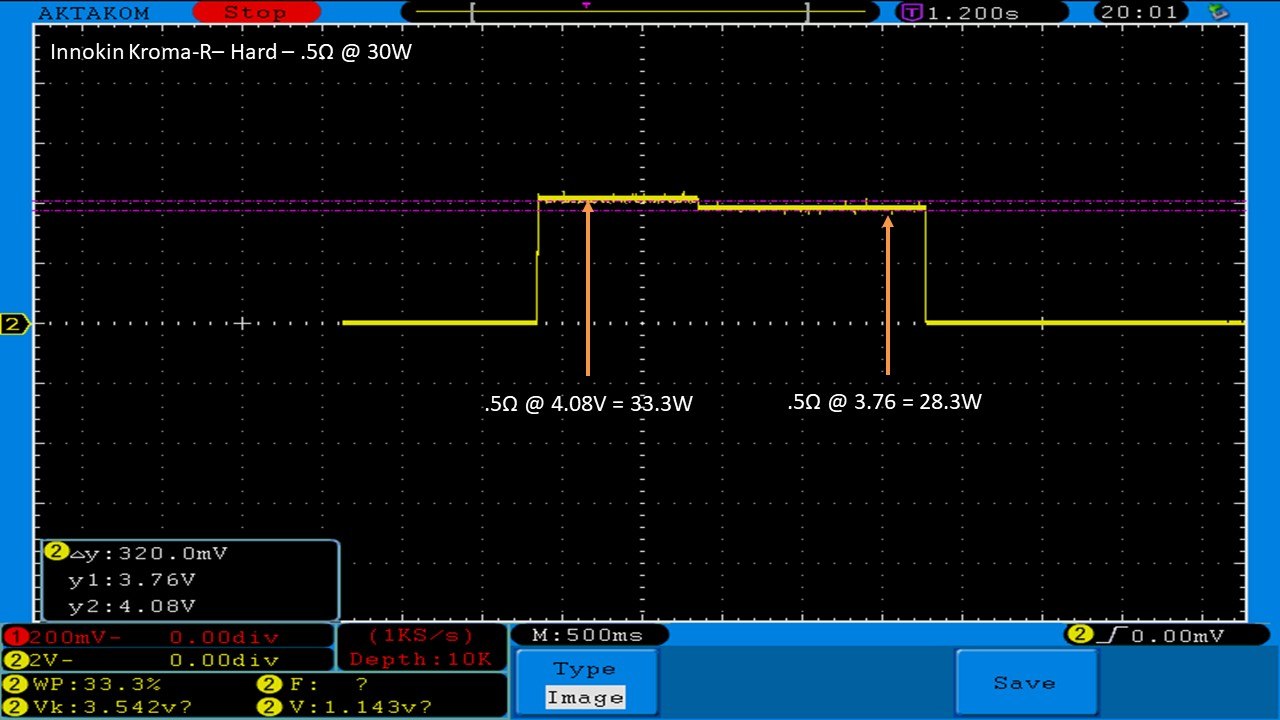Image resolution: width=1280 pixels, height=720 pixels.
Task: Click the 0.00mV trigger level readout
Action: [1175, 635]
